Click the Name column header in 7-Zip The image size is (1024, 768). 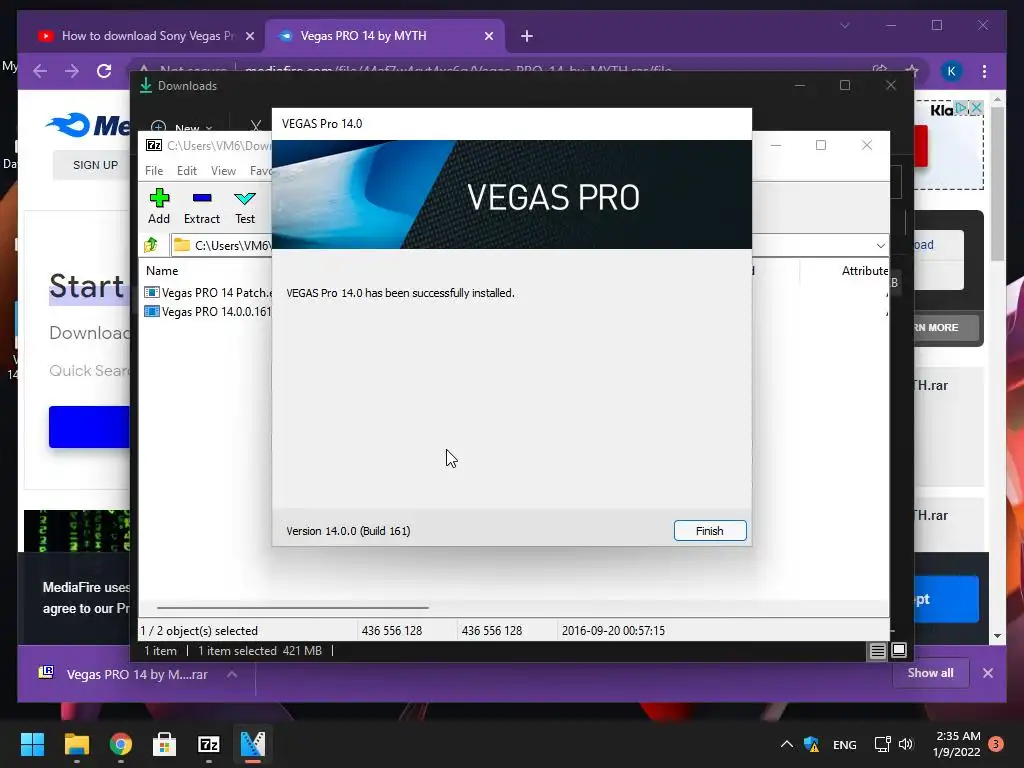coord(162,270)
